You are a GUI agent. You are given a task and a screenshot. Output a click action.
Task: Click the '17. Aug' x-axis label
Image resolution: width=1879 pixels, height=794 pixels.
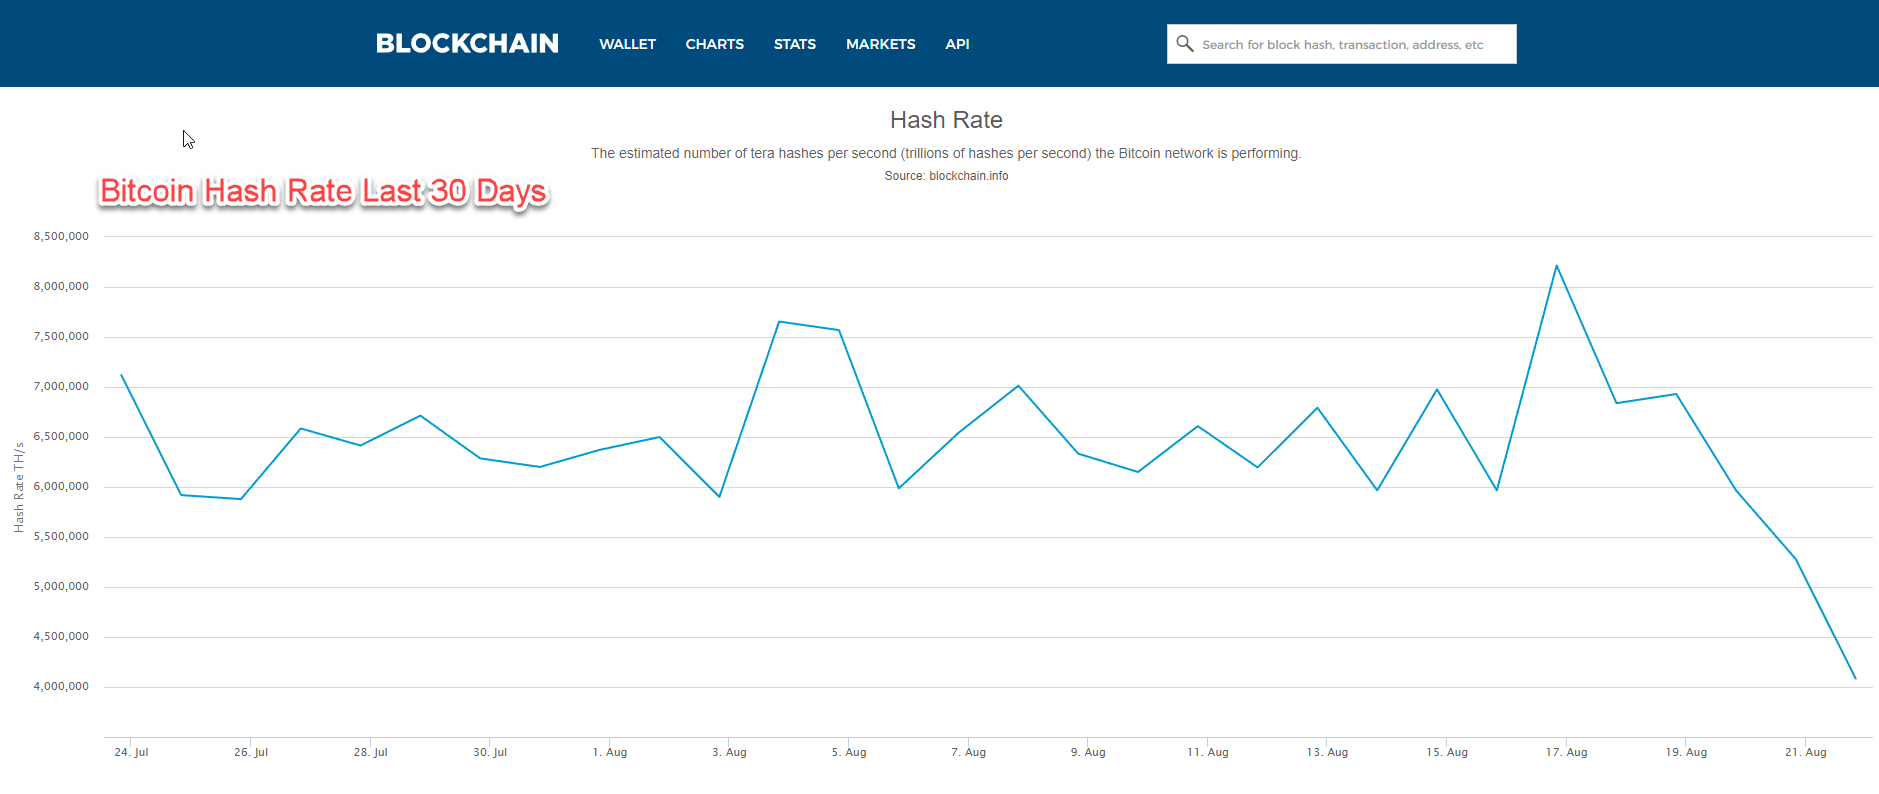(x=1566, y=752)
